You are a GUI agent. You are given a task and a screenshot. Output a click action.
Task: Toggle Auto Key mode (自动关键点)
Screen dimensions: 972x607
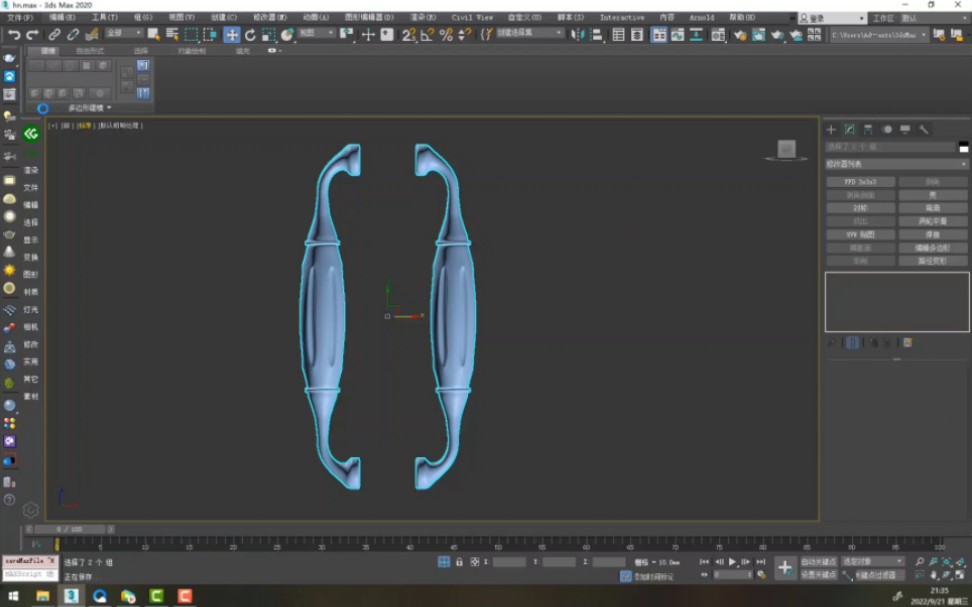(818, 562)
